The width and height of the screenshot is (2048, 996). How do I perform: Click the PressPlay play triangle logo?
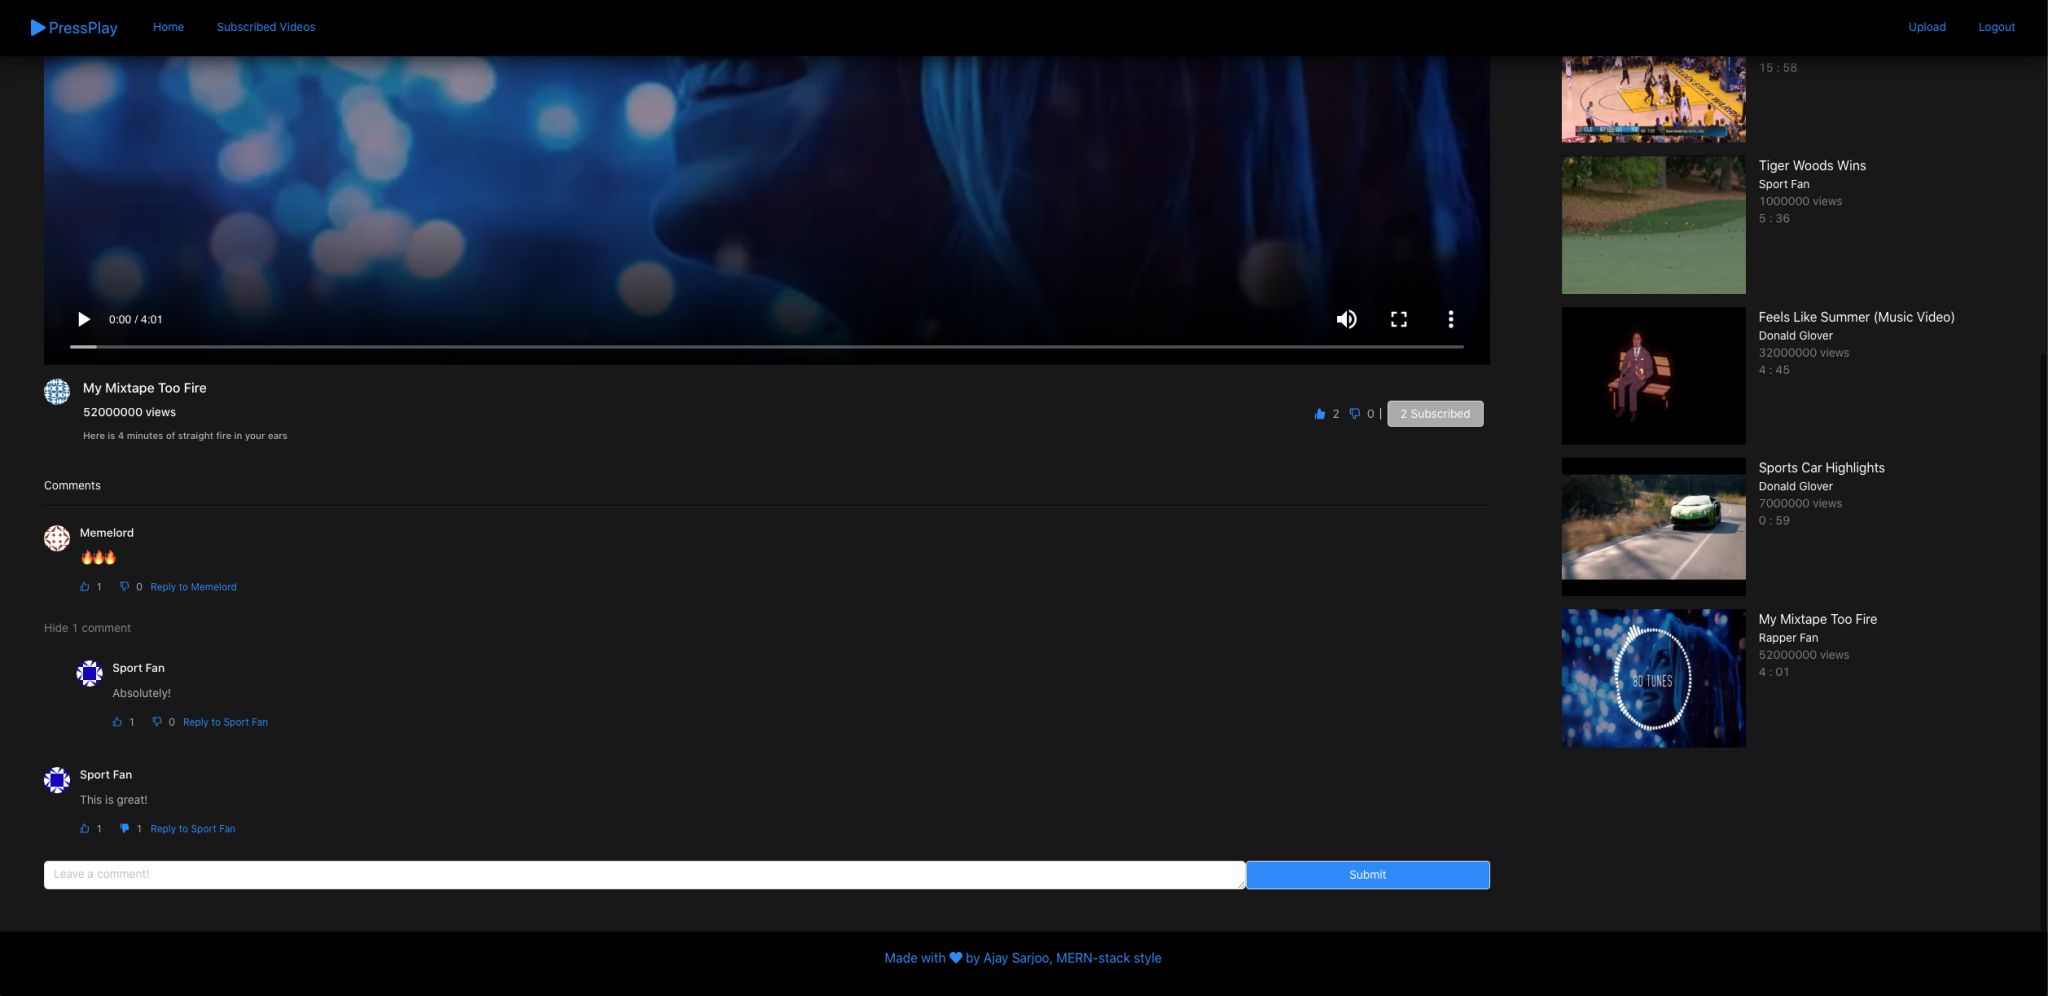coord(36,27)
